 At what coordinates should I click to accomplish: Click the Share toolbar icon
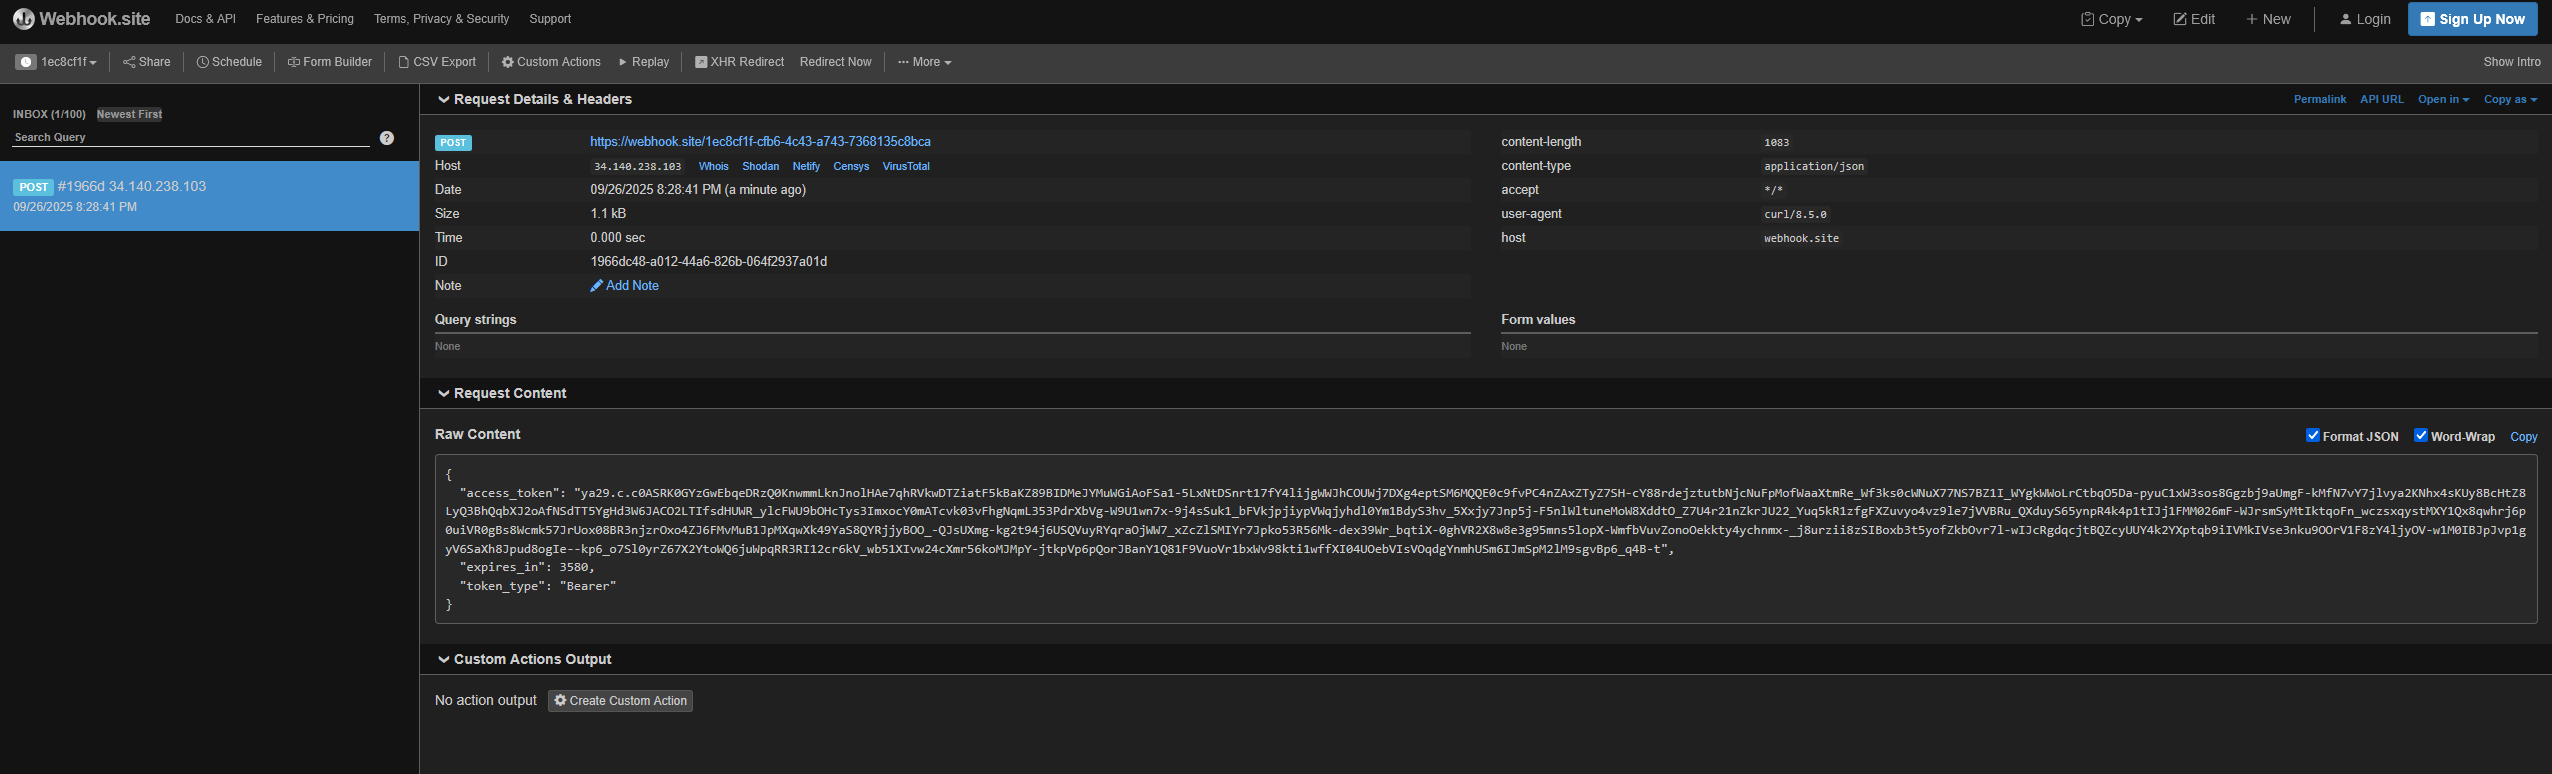click(129, 62)
